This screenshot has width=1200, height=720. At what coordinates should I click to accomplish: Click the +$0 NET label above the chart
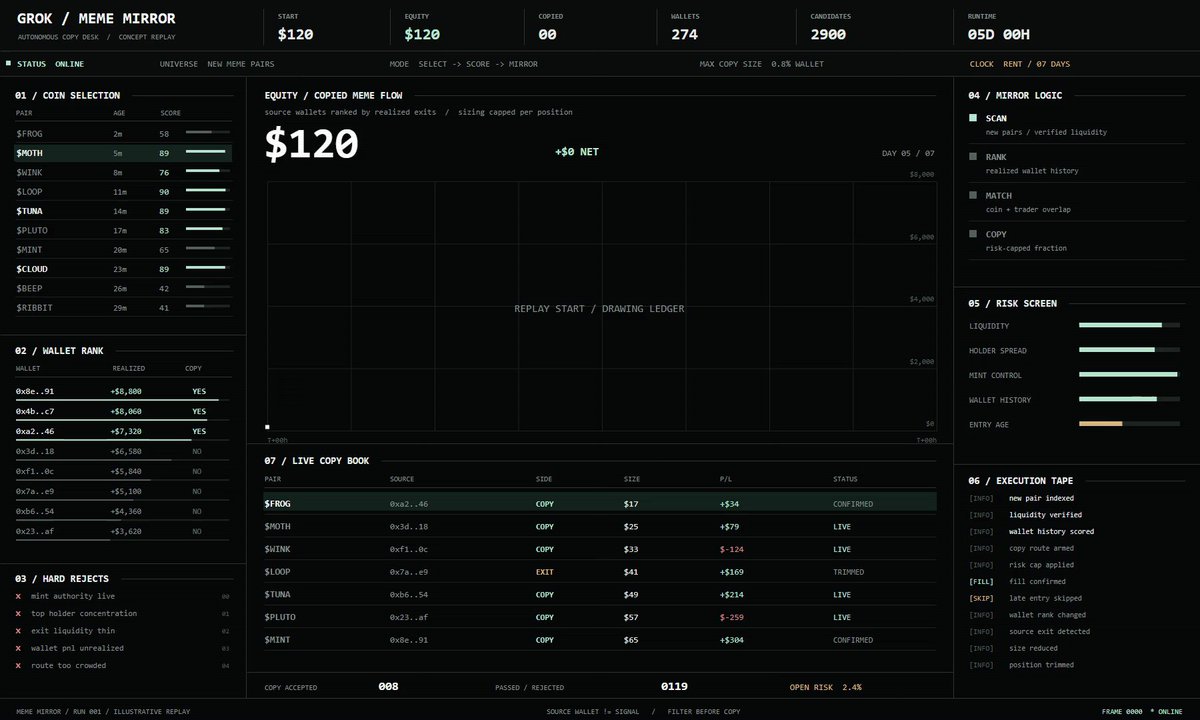point(577,152)
